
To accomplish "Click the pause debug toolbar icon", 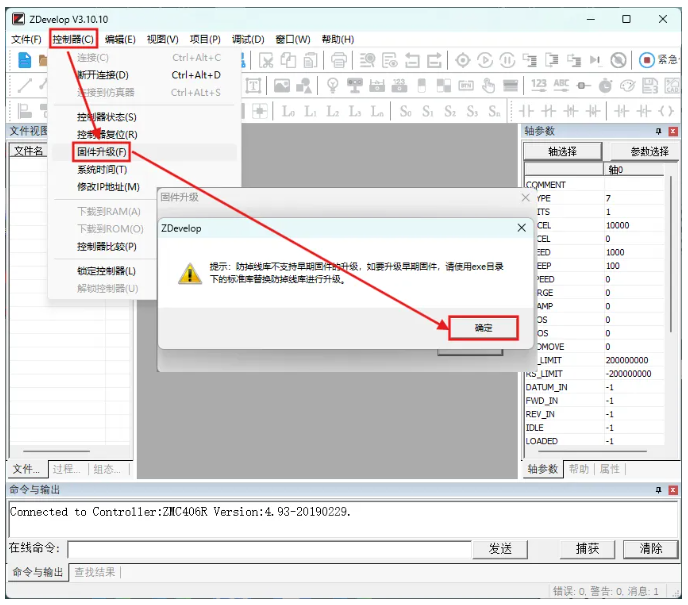I will tap(507, 60).
